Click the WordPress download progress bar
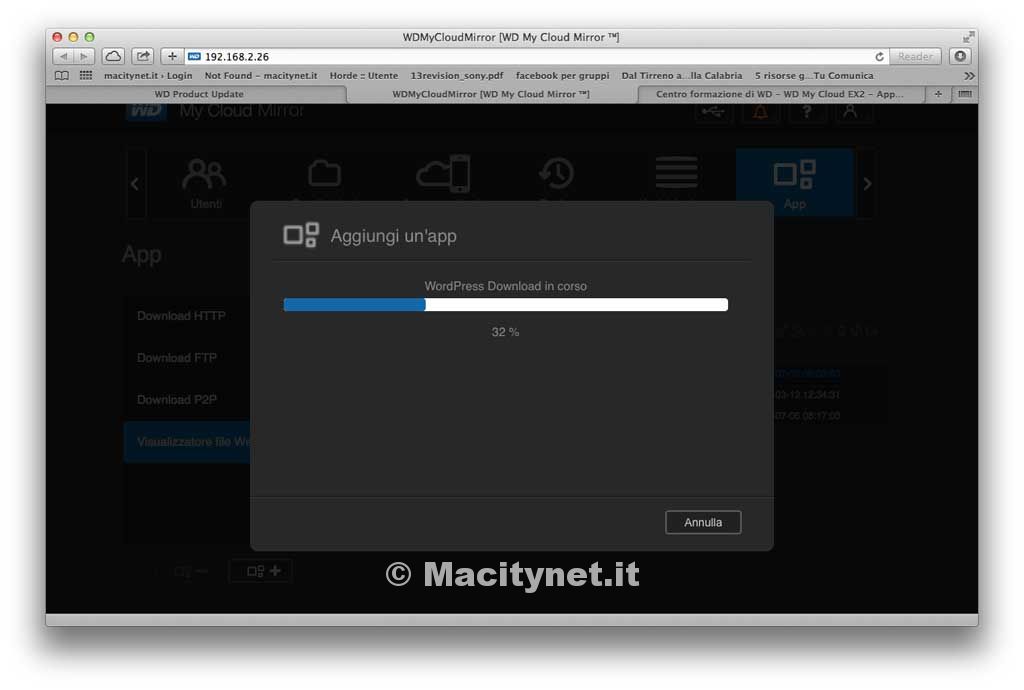 pos(505,304)
